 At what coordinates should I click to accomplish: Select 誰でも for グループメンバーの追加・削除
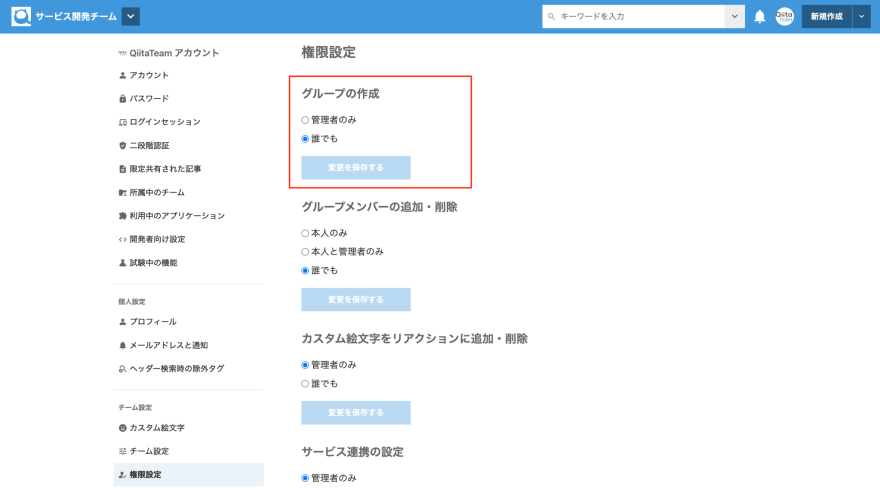305,271
